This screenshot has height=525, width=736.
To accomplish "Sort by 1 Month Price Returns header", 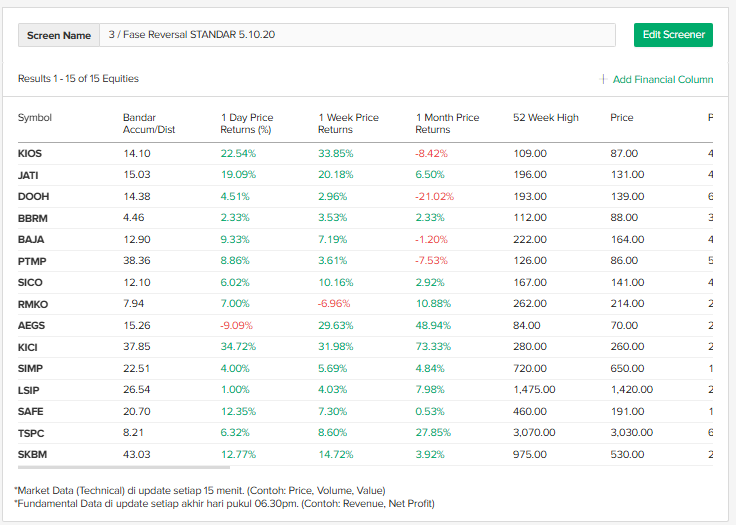I will pos(447,123).
